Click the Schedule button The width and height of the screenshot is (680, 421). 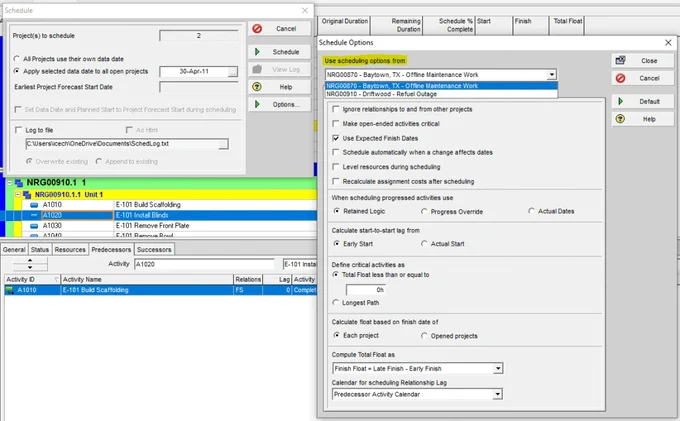[280, 52]
